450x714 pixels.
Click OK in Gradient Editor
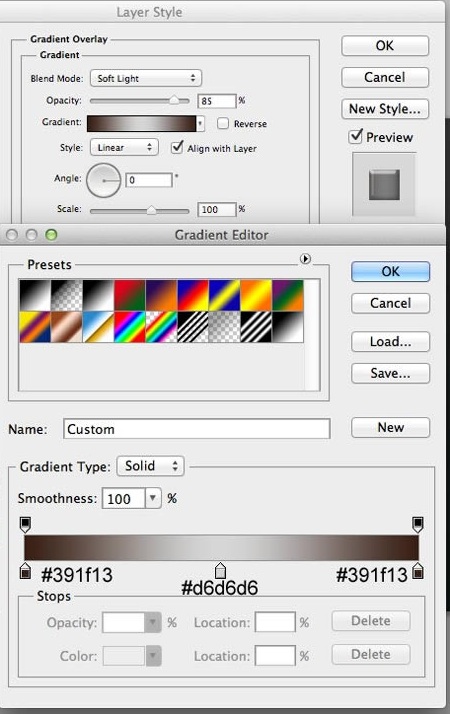(390, 271)
